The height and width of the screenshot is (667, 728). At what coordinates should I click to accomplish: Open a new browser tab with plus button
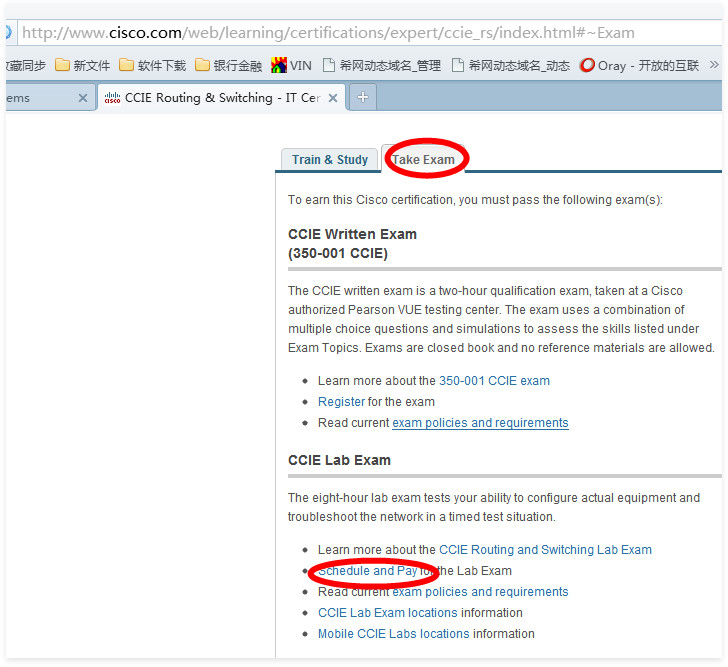[363, 97]
